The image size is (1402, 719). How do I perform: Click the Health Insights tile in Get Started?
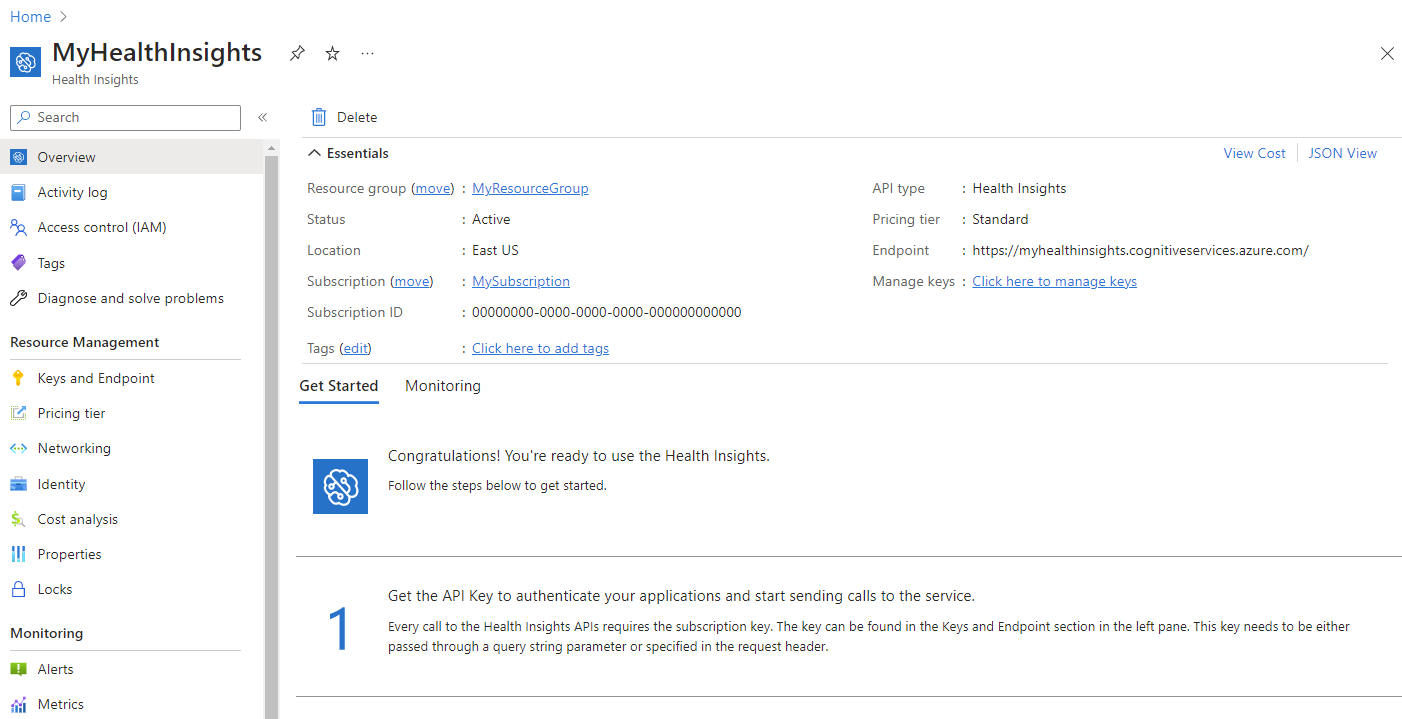coord(340,486)
